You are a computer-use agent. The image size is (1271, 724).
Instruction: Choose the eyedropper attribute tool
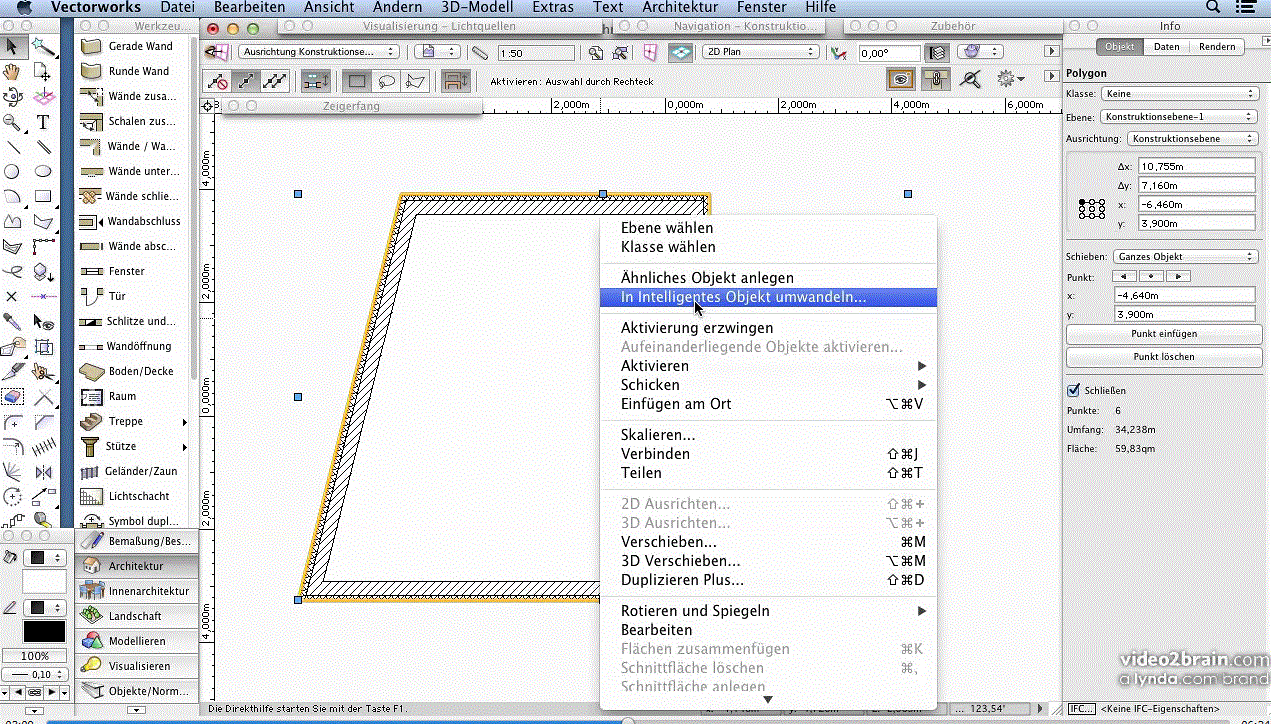click(12, 321)
